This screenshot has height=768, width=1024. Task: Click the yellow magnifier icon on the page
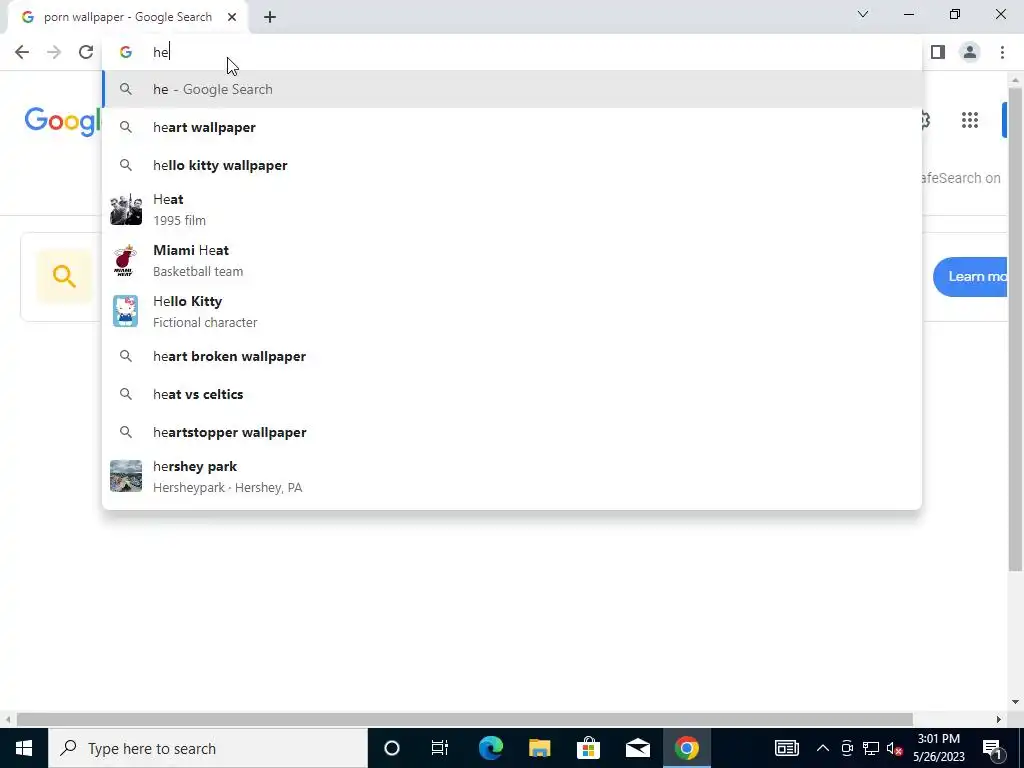pyautogui.click(x=64, y=276)
